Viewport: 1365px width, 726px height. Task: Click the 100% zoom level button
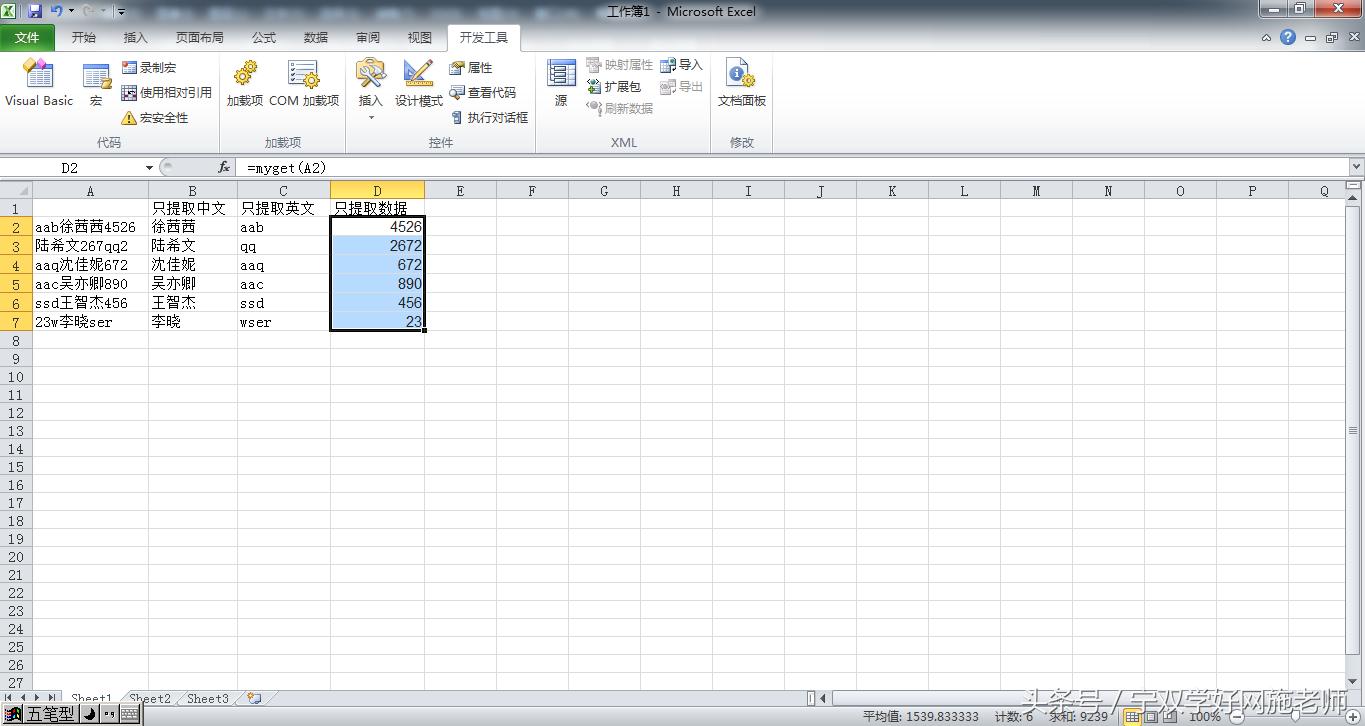tap(1204, 716)
